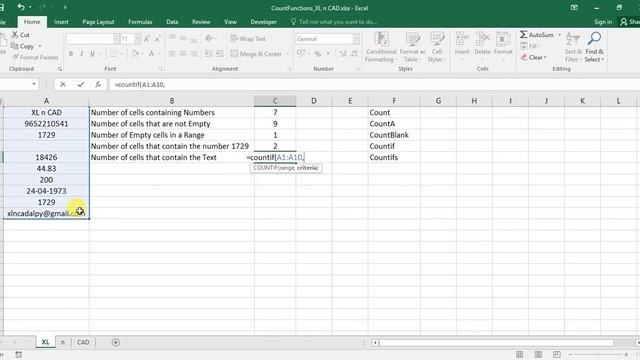Open Insert Function fx dialog

98,84
